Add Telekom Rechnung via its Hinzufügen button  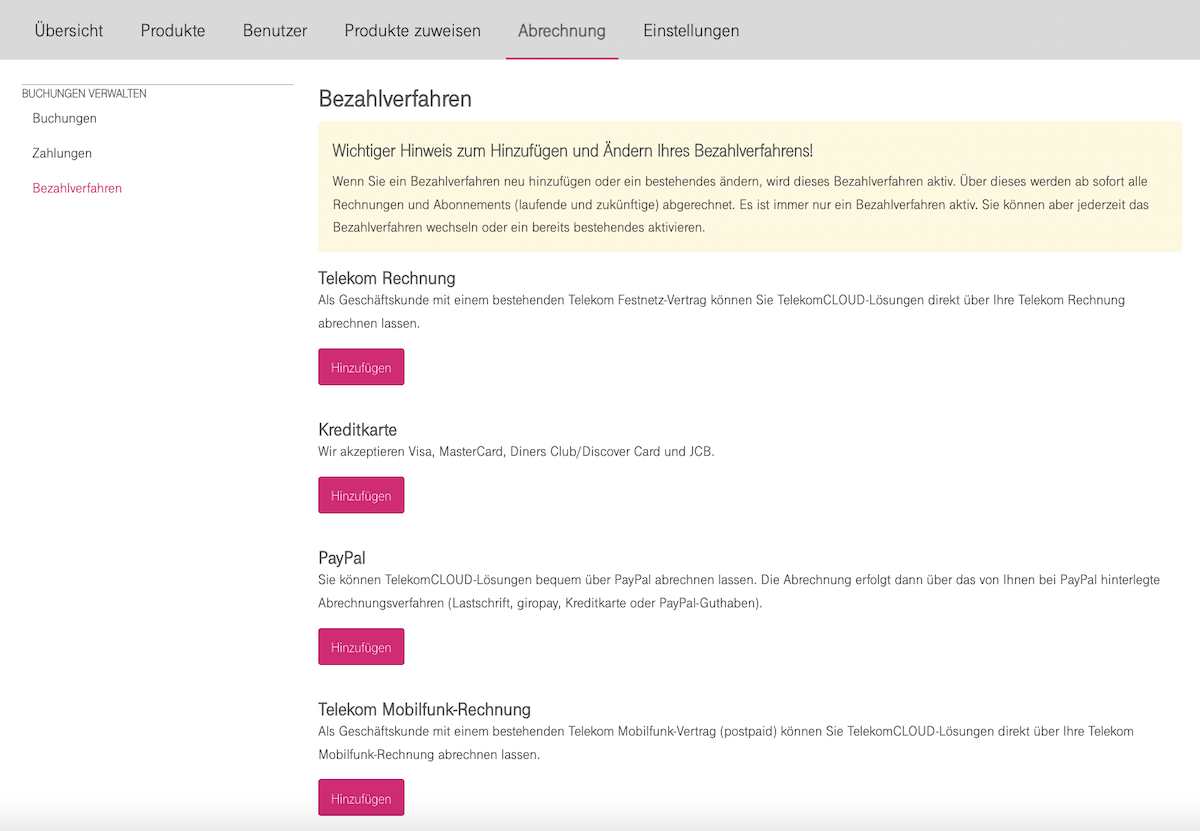pos(361,367)
